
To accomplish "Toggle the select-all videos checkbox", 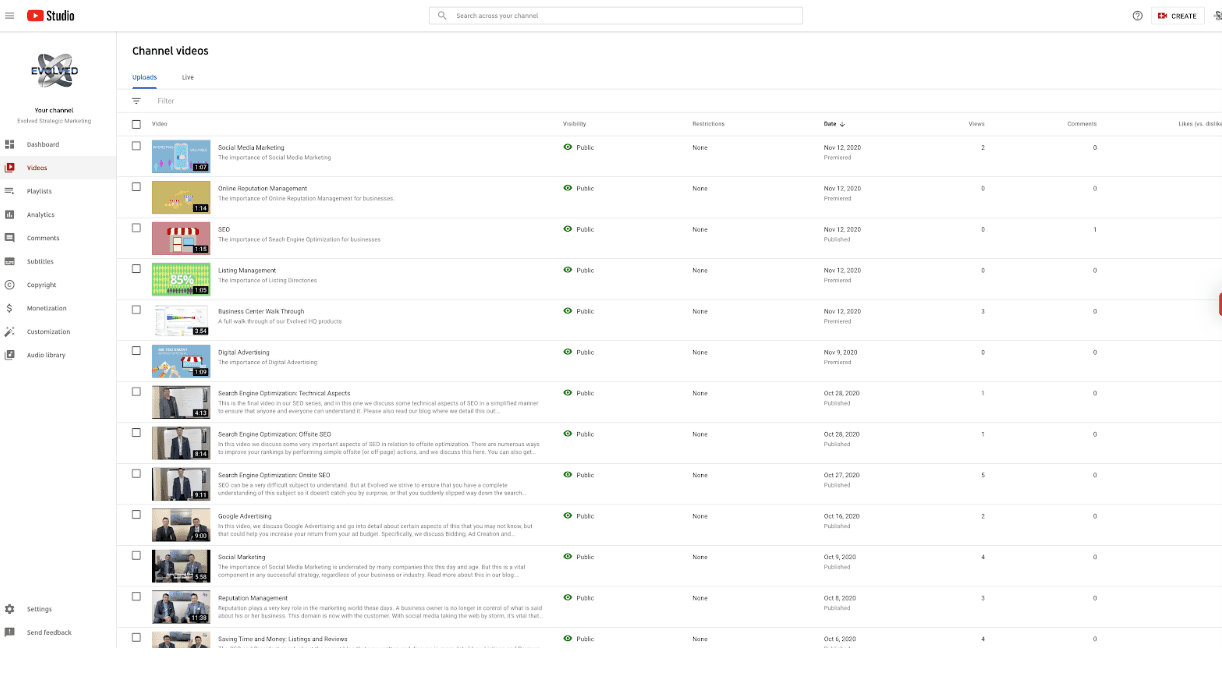I will [136, 124].
